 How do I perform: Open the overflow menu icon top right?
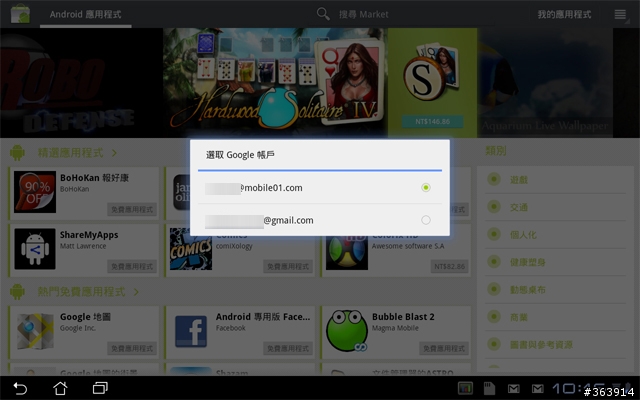tap(620, 15)
